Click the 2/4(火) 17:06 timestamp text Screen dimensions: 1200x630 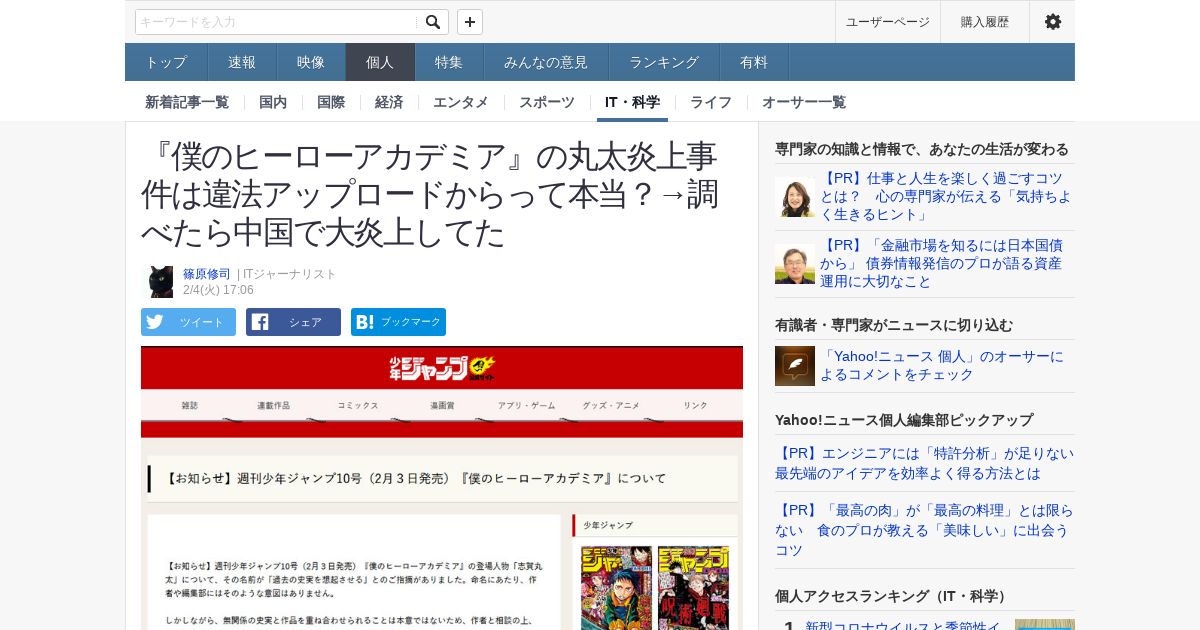coord(218,290)
